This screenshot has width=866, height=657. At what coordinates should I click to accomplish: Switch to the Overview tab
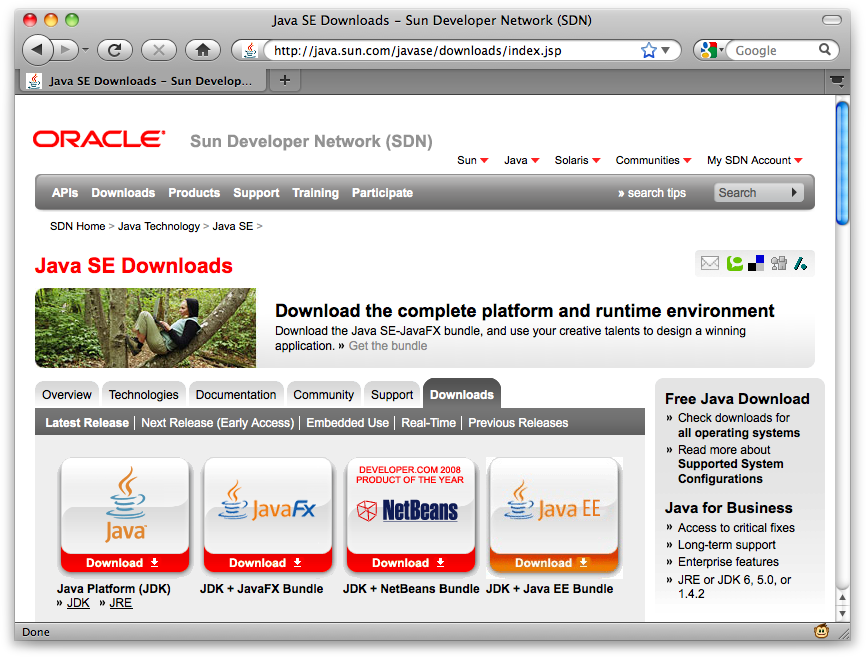[x=67, y=395]
